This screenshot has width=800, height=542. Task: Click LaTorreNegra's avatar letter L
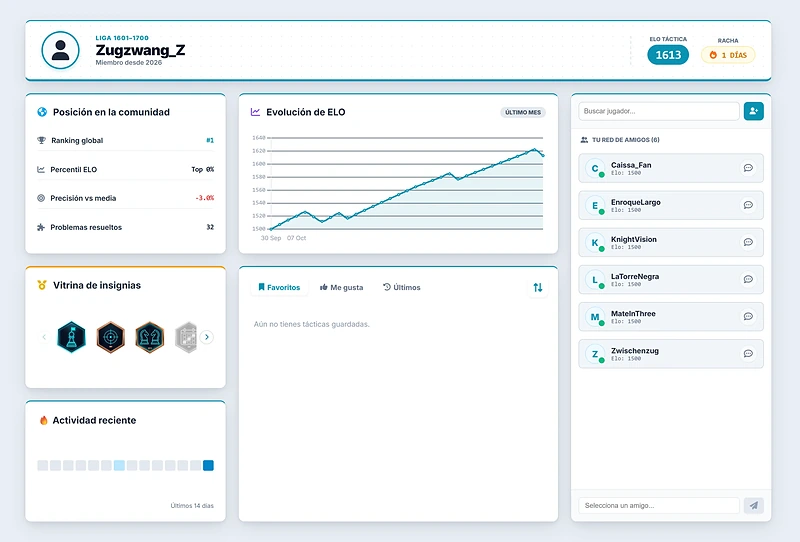coord(595,279)
